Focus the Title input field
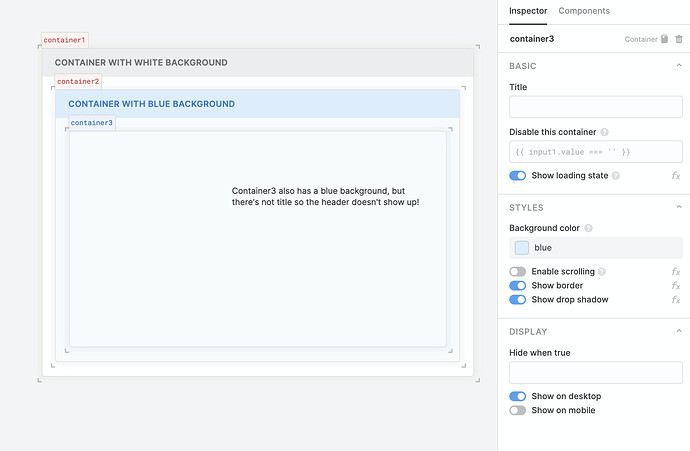The image size is (690, 451). pos(596,107)
